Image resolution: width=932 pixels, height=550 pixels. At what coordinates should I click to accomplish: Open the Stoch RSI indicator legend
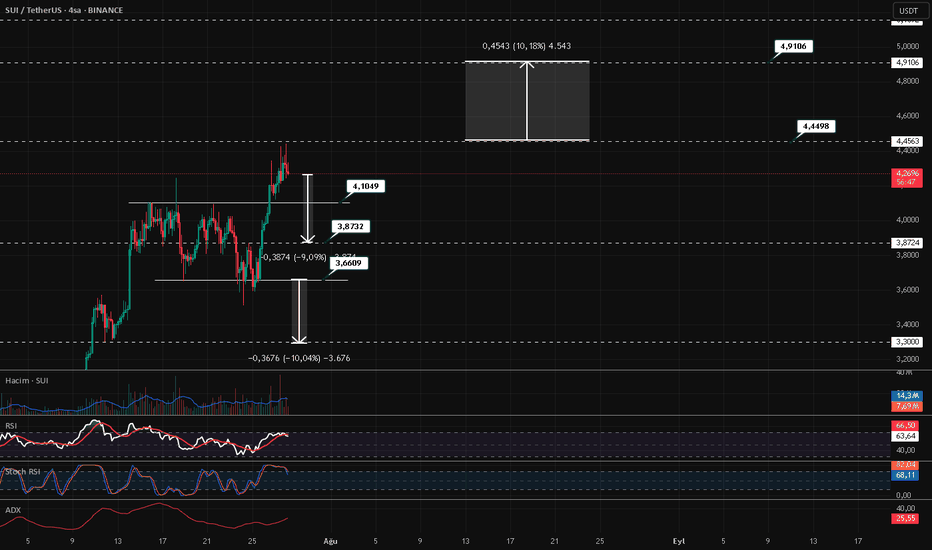23,472
